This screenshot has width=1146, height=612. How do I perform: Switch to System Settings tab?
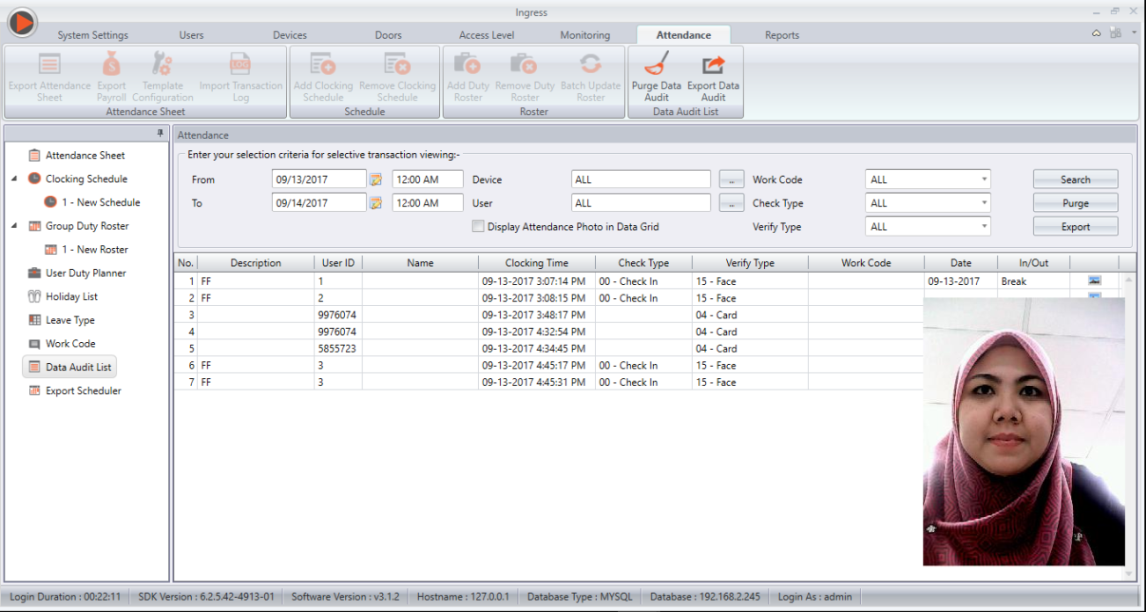pyautogui.click(x=93, y=35)
